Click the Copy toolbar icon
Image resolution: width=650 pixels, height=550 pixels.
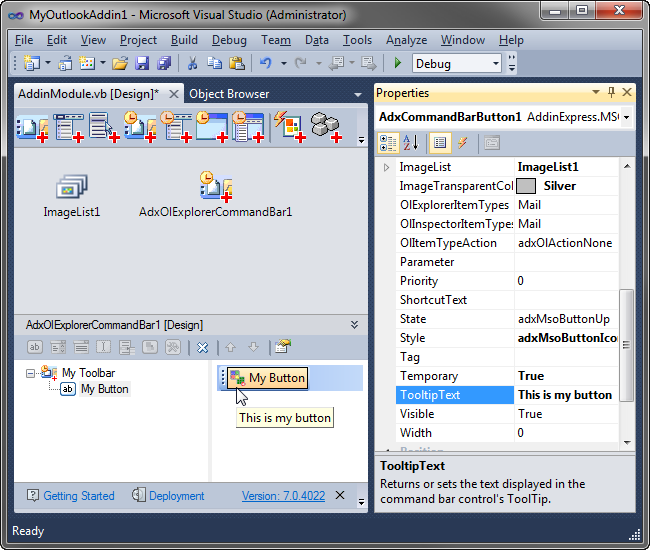pyautogui.click(x=214, y=63)
